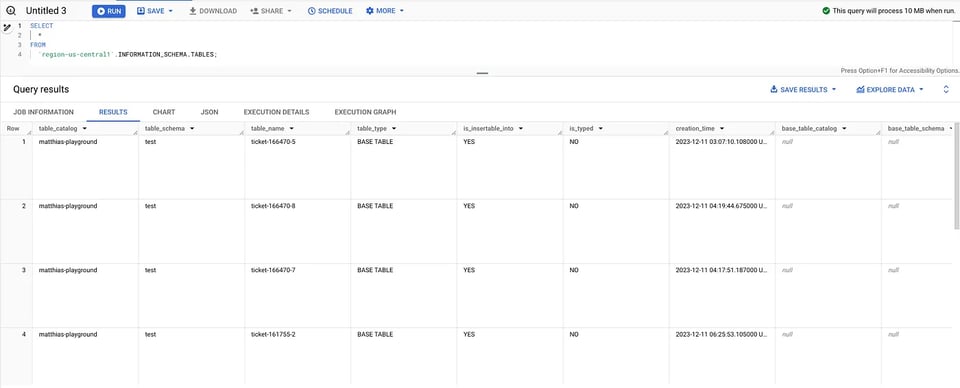Click cell ticket-166470-5 in table_name column
The height and width of the screenshot is (388, 960).
[273, 142]
